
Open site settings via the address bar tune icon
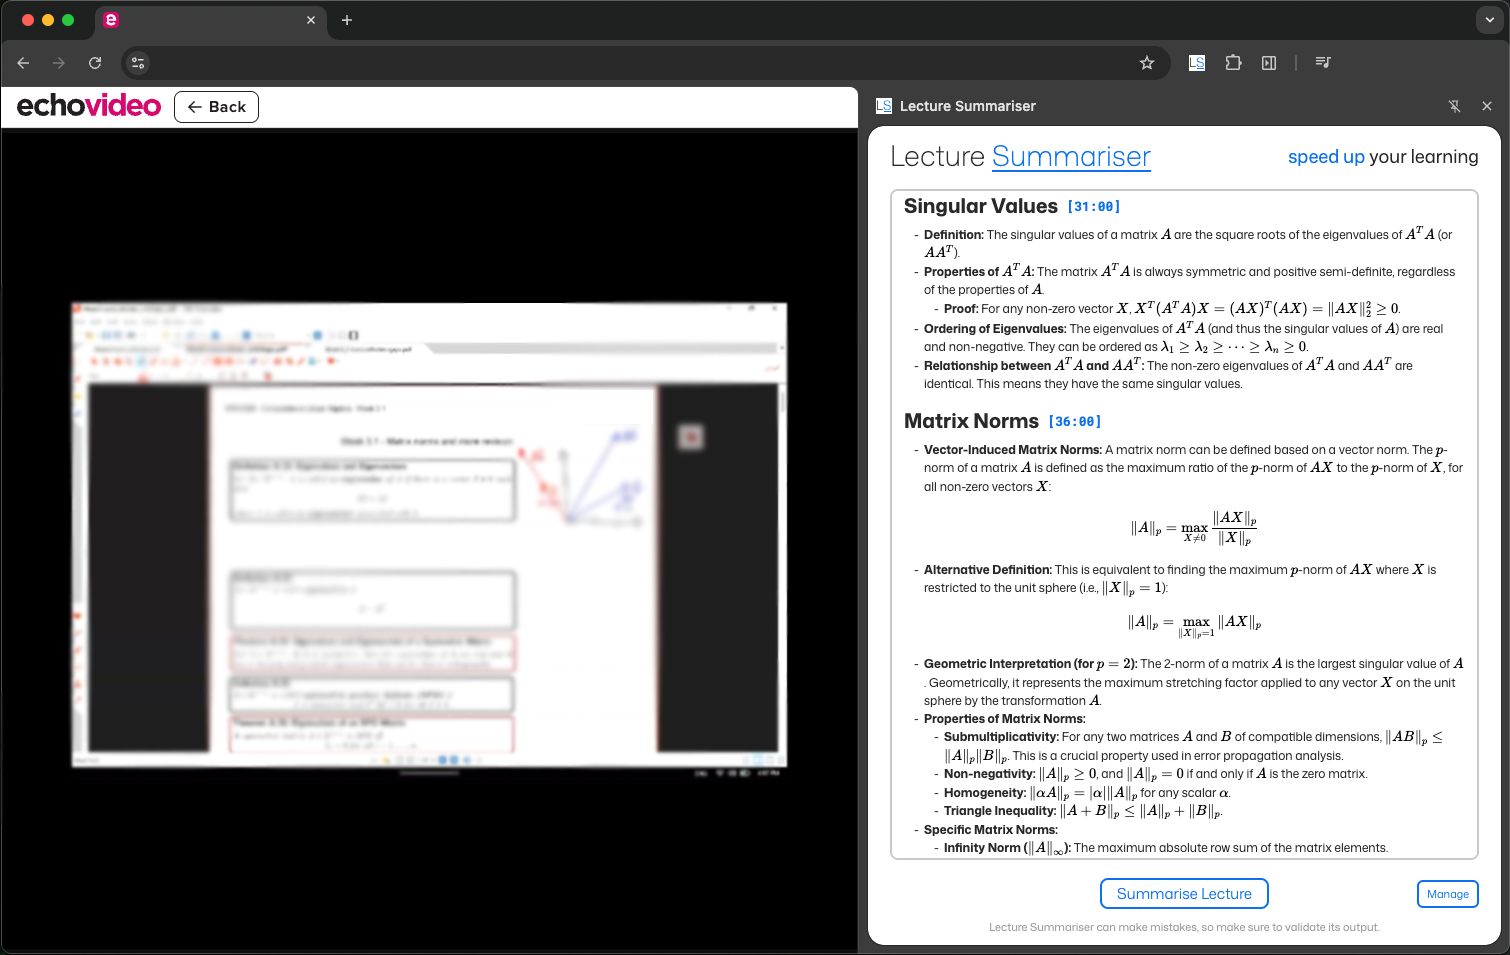point(137,62)
